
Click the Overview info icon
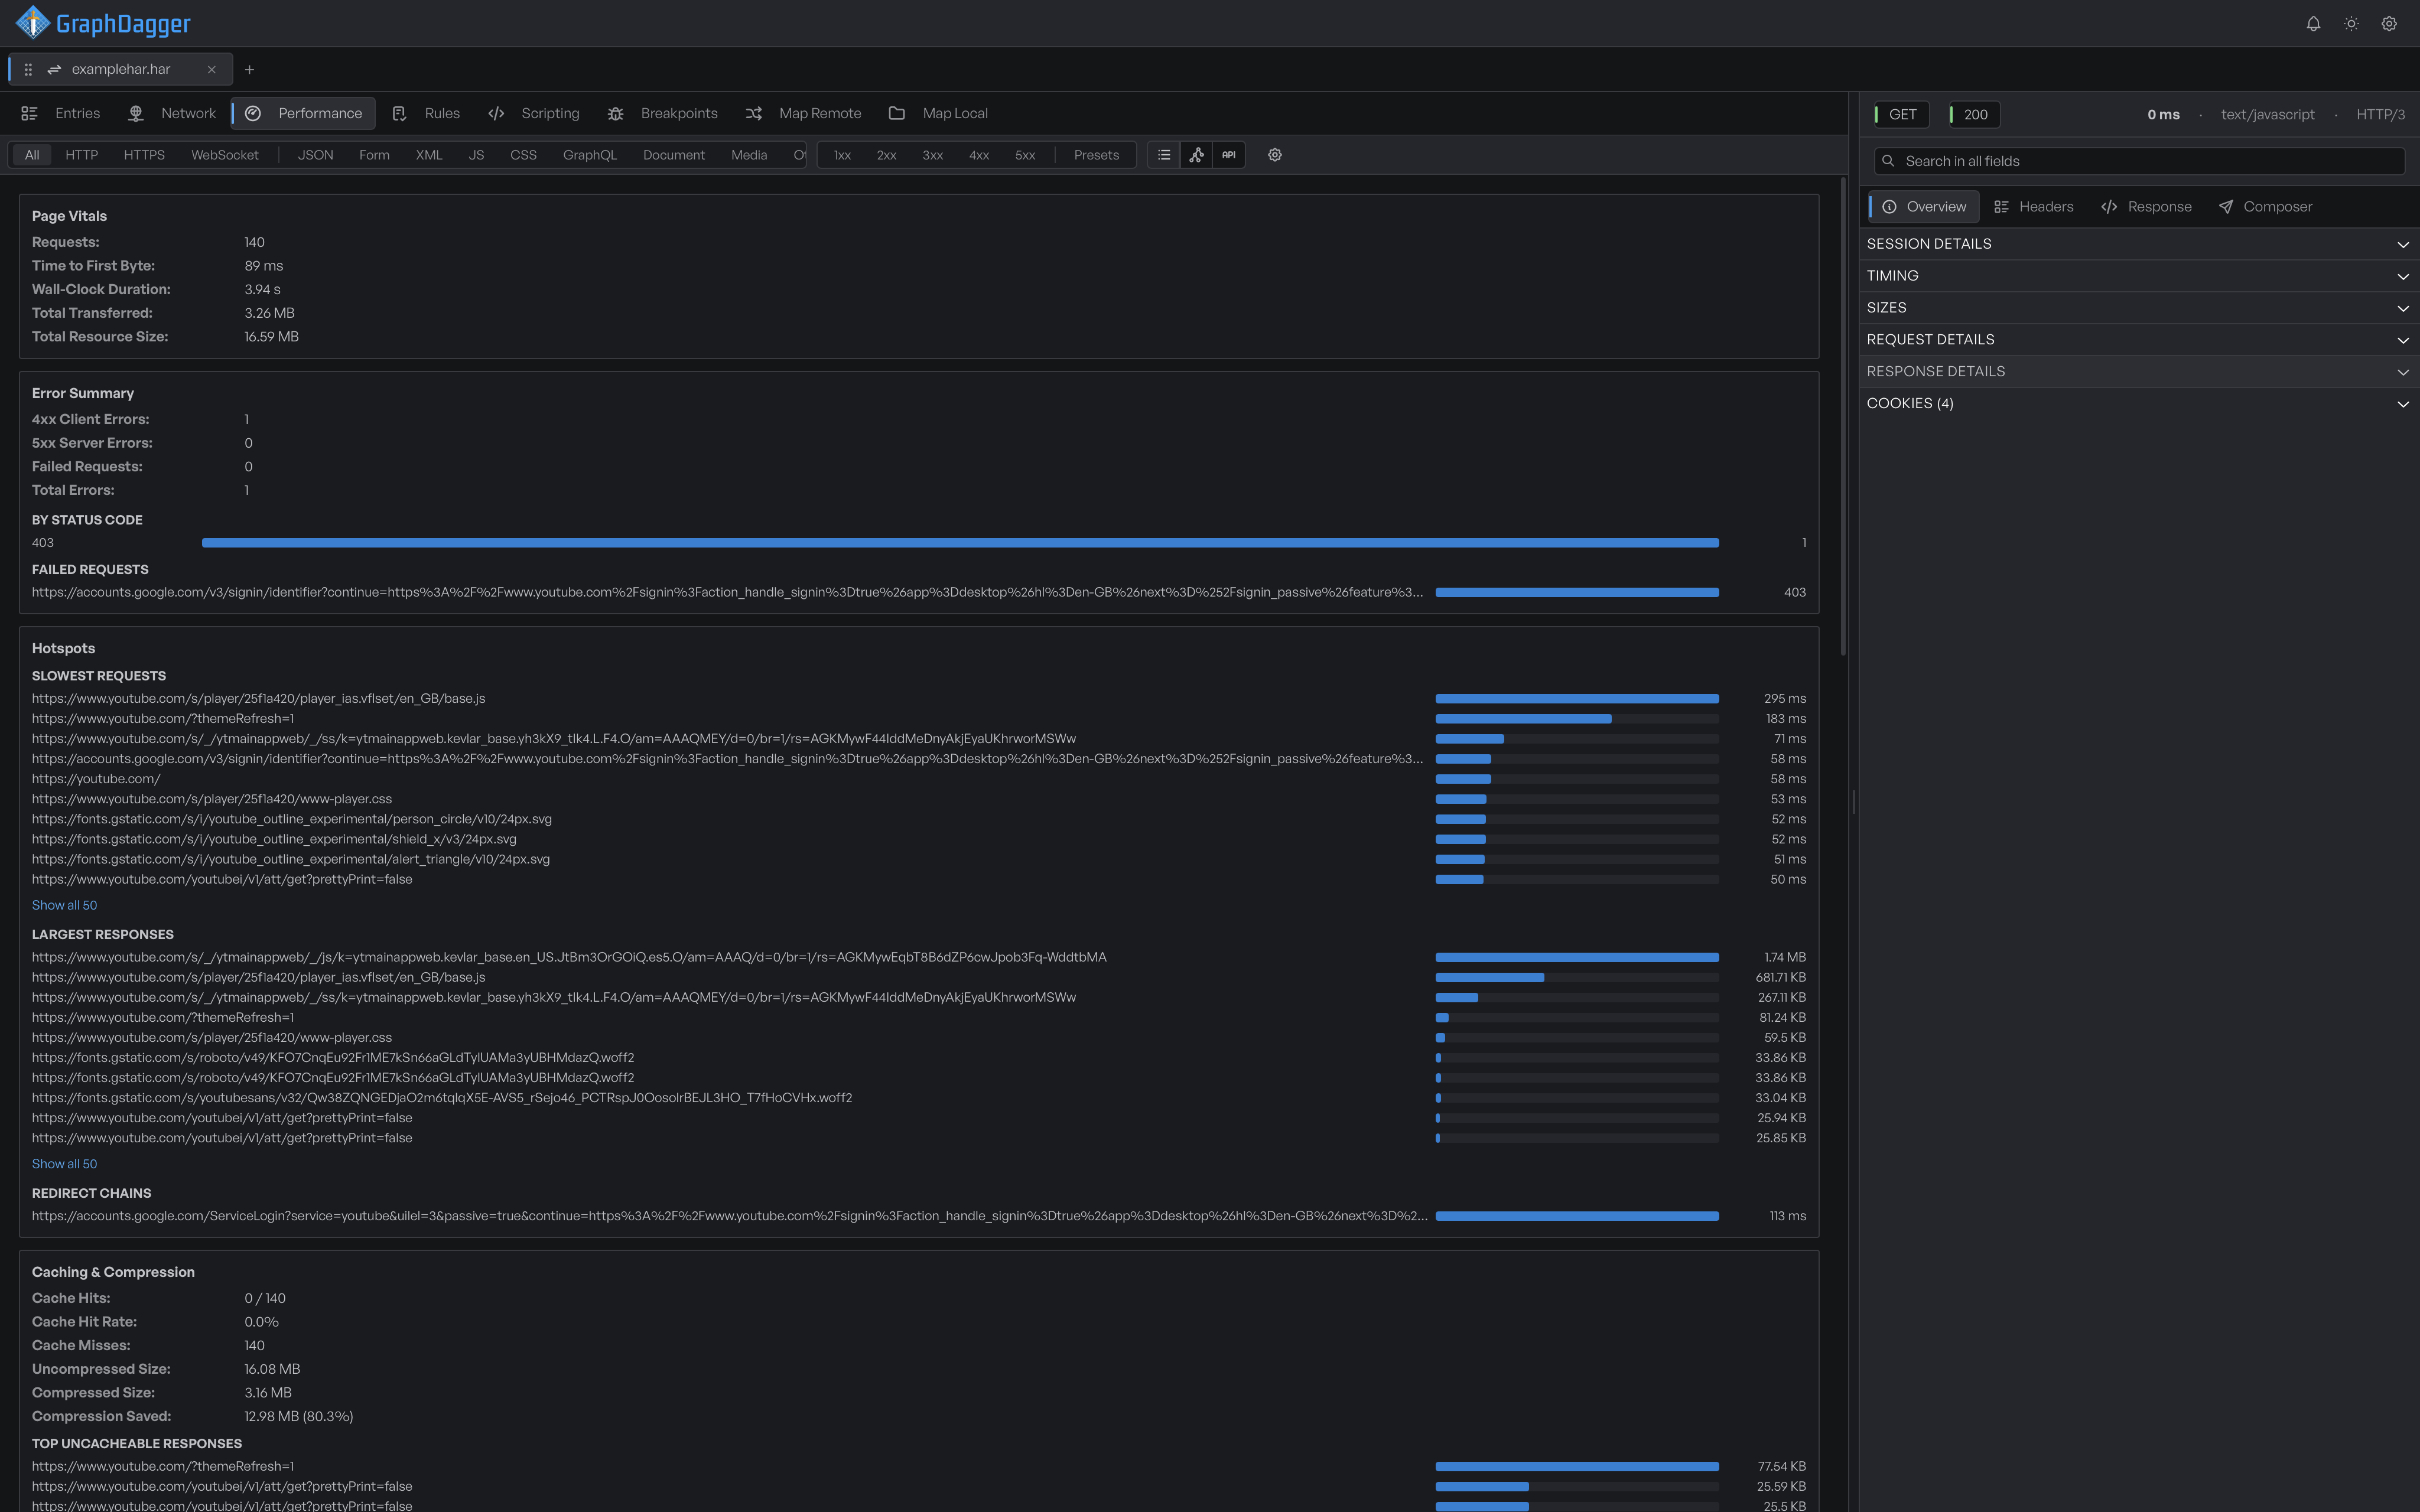[x=1889, y=207]
